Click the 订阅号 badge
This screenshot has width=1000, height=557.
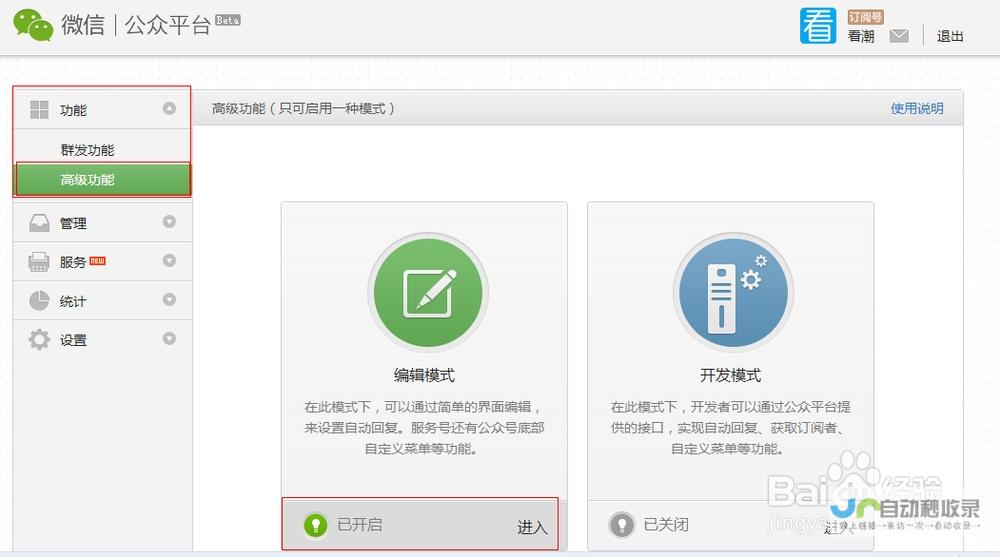coord(865,17)
